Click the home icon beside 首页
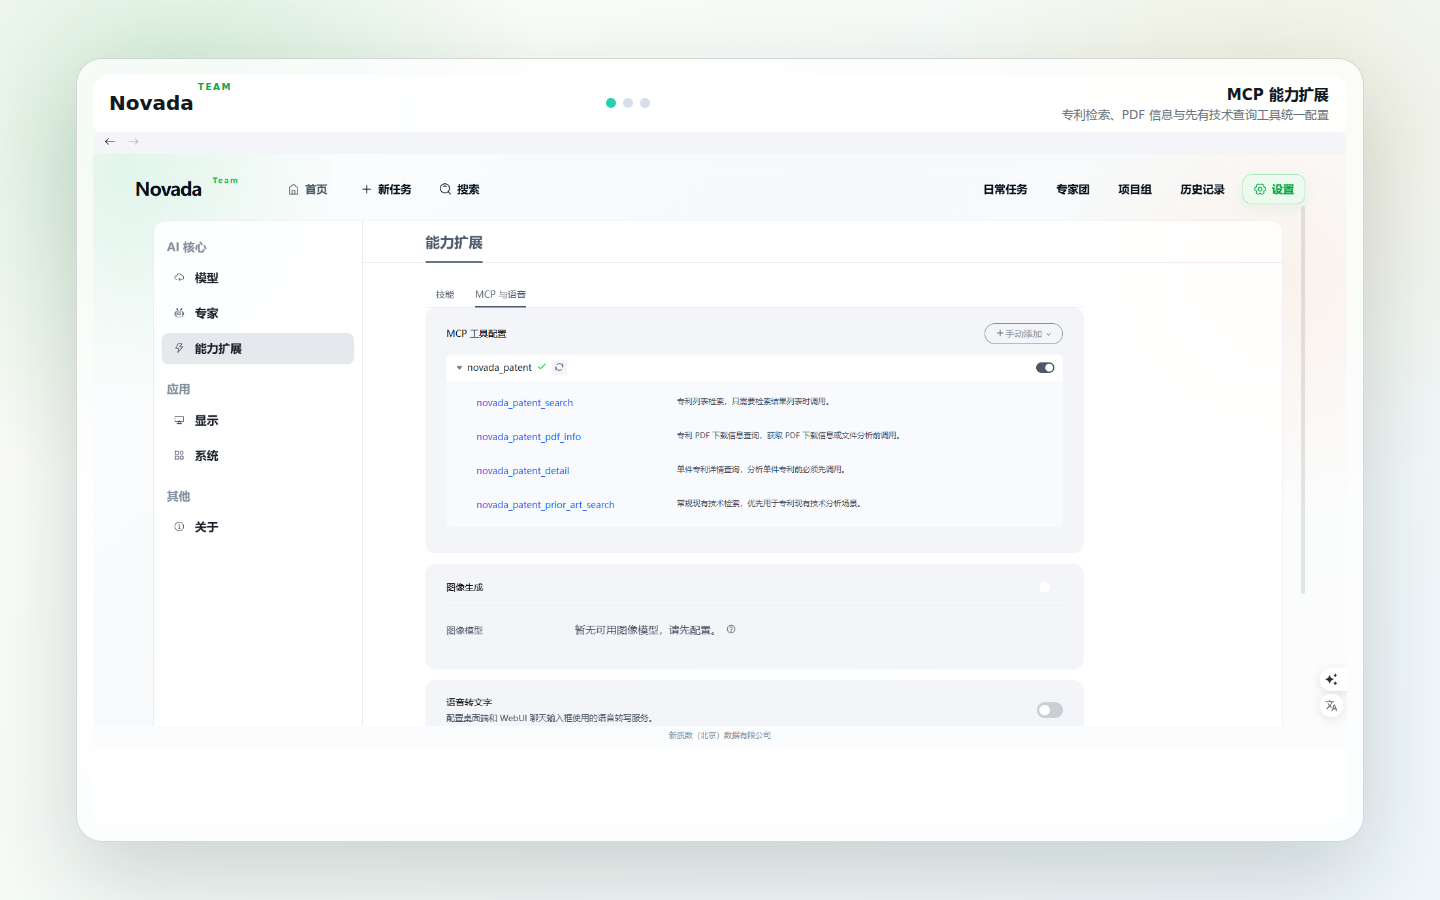Viewport: 1440px width, 900px height. (x=293, y=189)
